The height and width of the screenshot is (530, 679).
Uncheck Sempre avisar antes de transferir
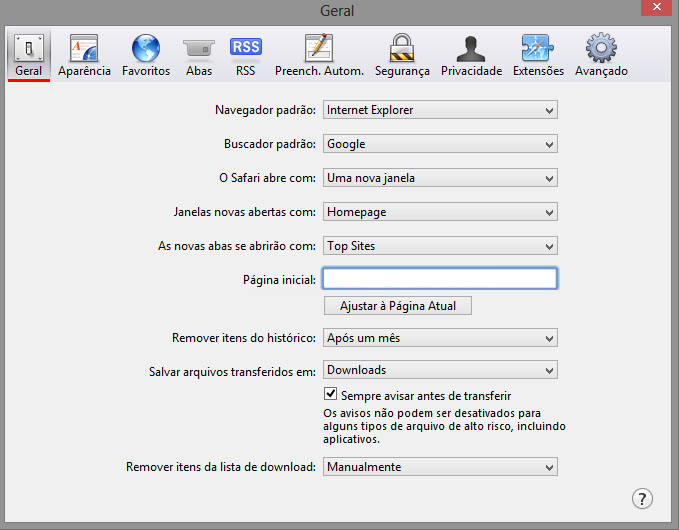click(332, 395)
